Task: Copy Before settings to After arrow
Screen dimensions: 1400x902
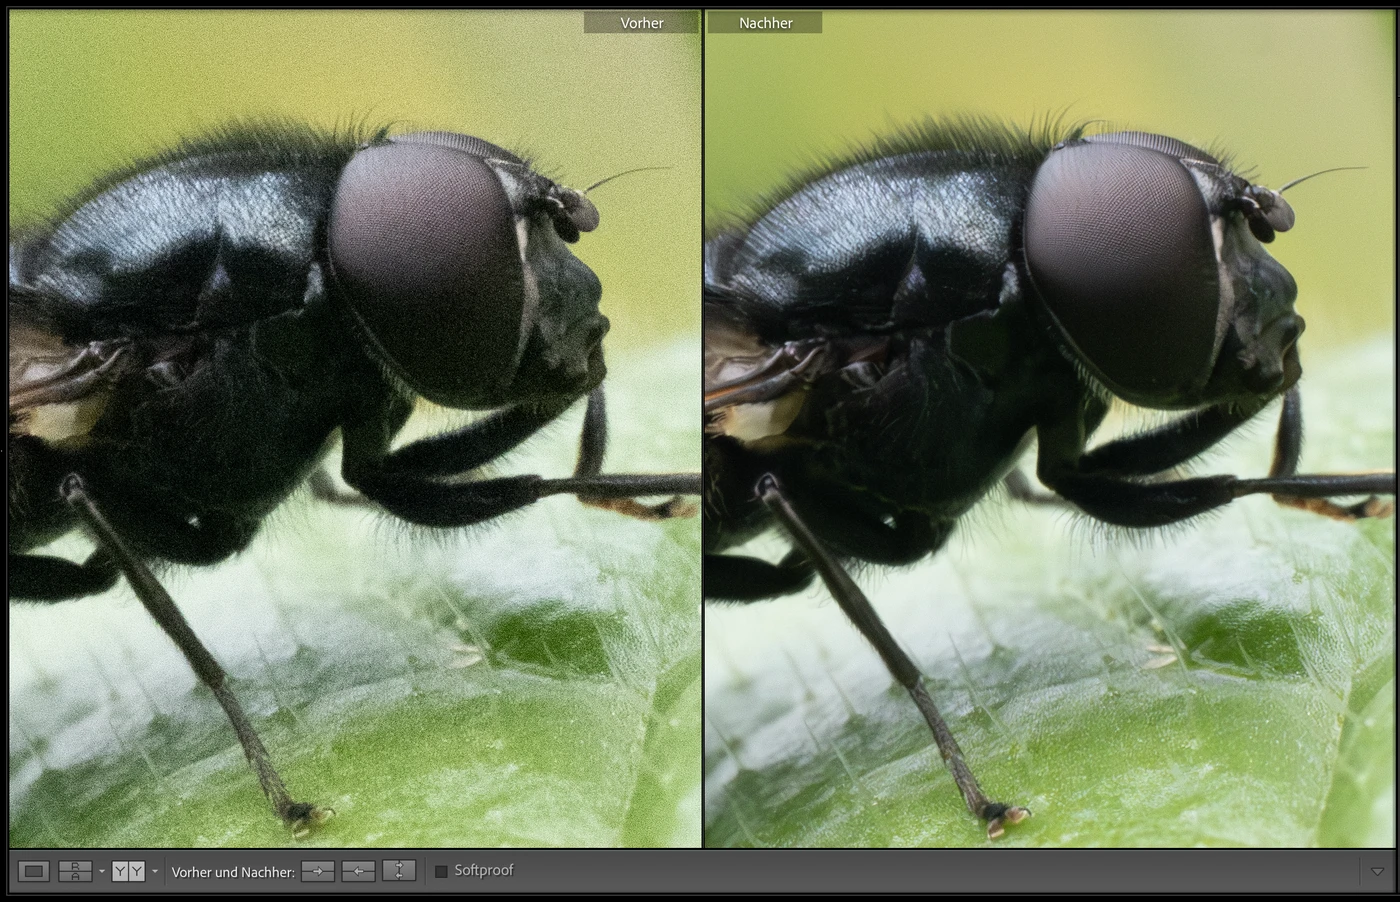Action: point(318,871)
